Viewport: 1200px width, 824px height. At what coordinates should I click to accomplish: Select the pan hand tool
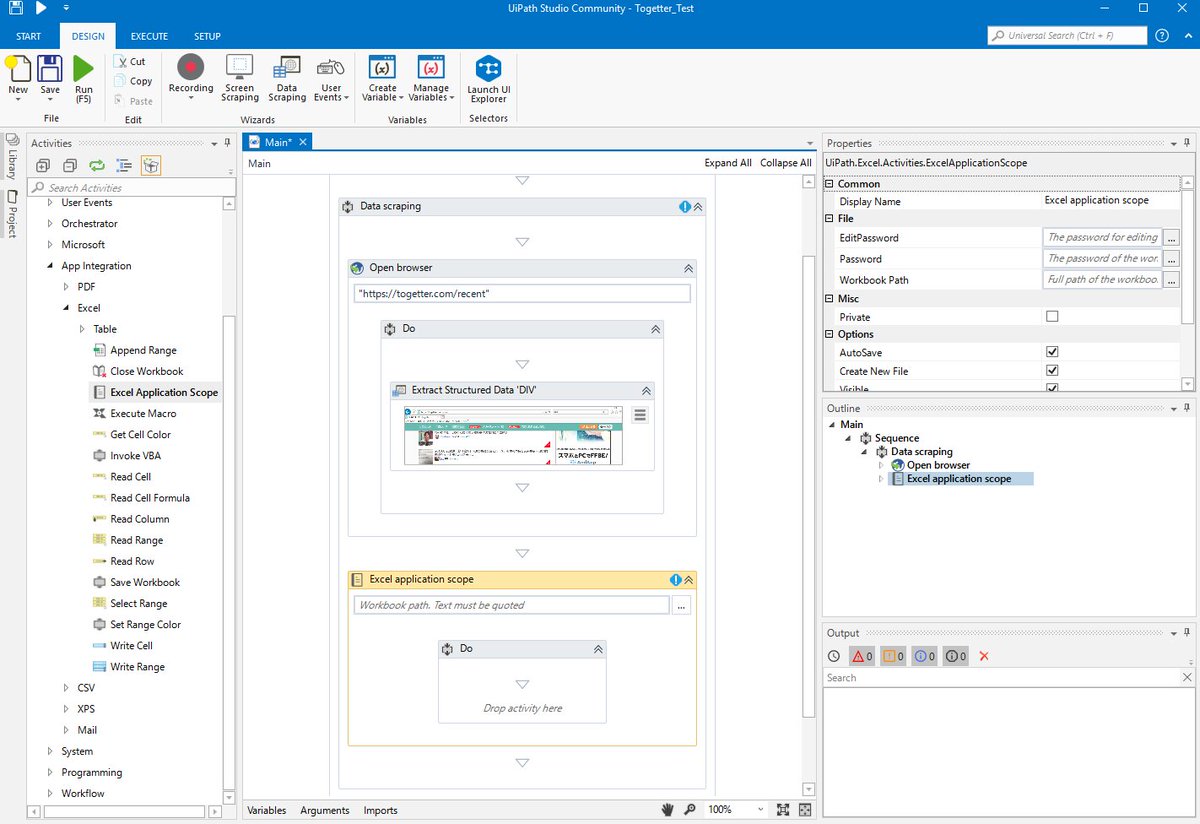pyautogui.click(x=668, y=809)
